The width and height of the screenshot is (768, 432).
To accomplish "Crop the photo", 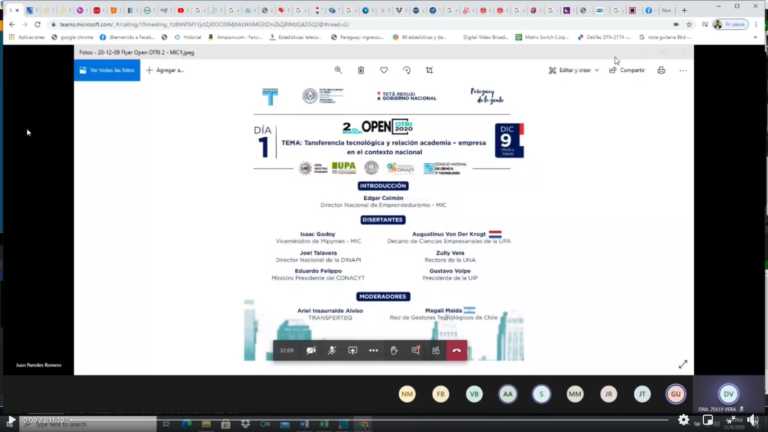I will (x=430, y=71).
